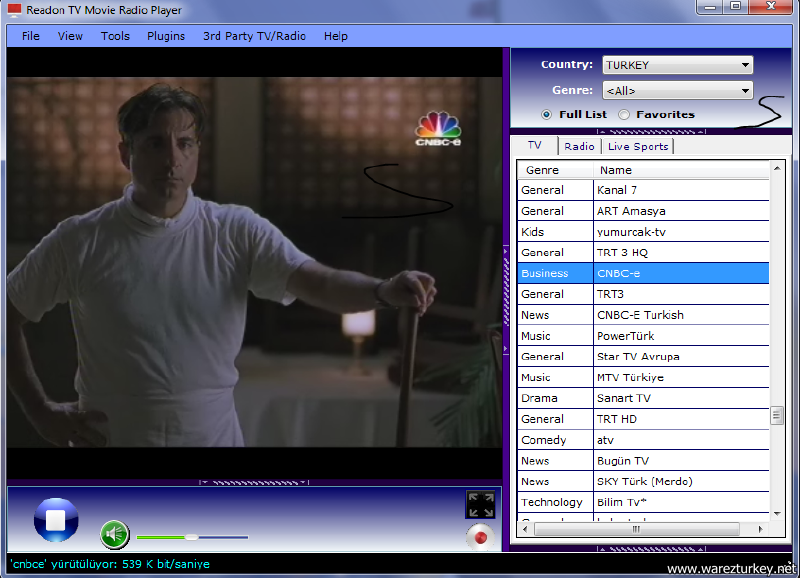800x578 pixels.
Task: Switch to the Live Sports tab
Action: point(638,146)
